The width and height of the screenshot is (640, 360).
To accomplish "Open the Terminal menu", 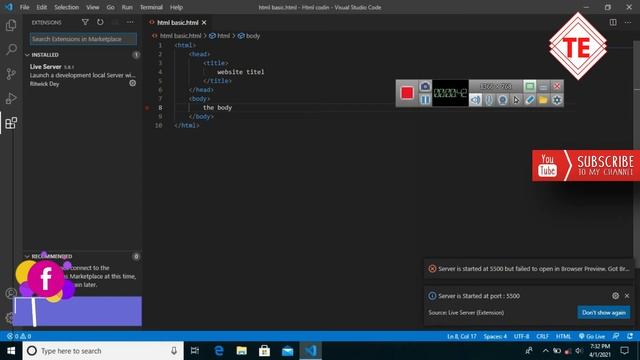I will (x=151, y=7).
